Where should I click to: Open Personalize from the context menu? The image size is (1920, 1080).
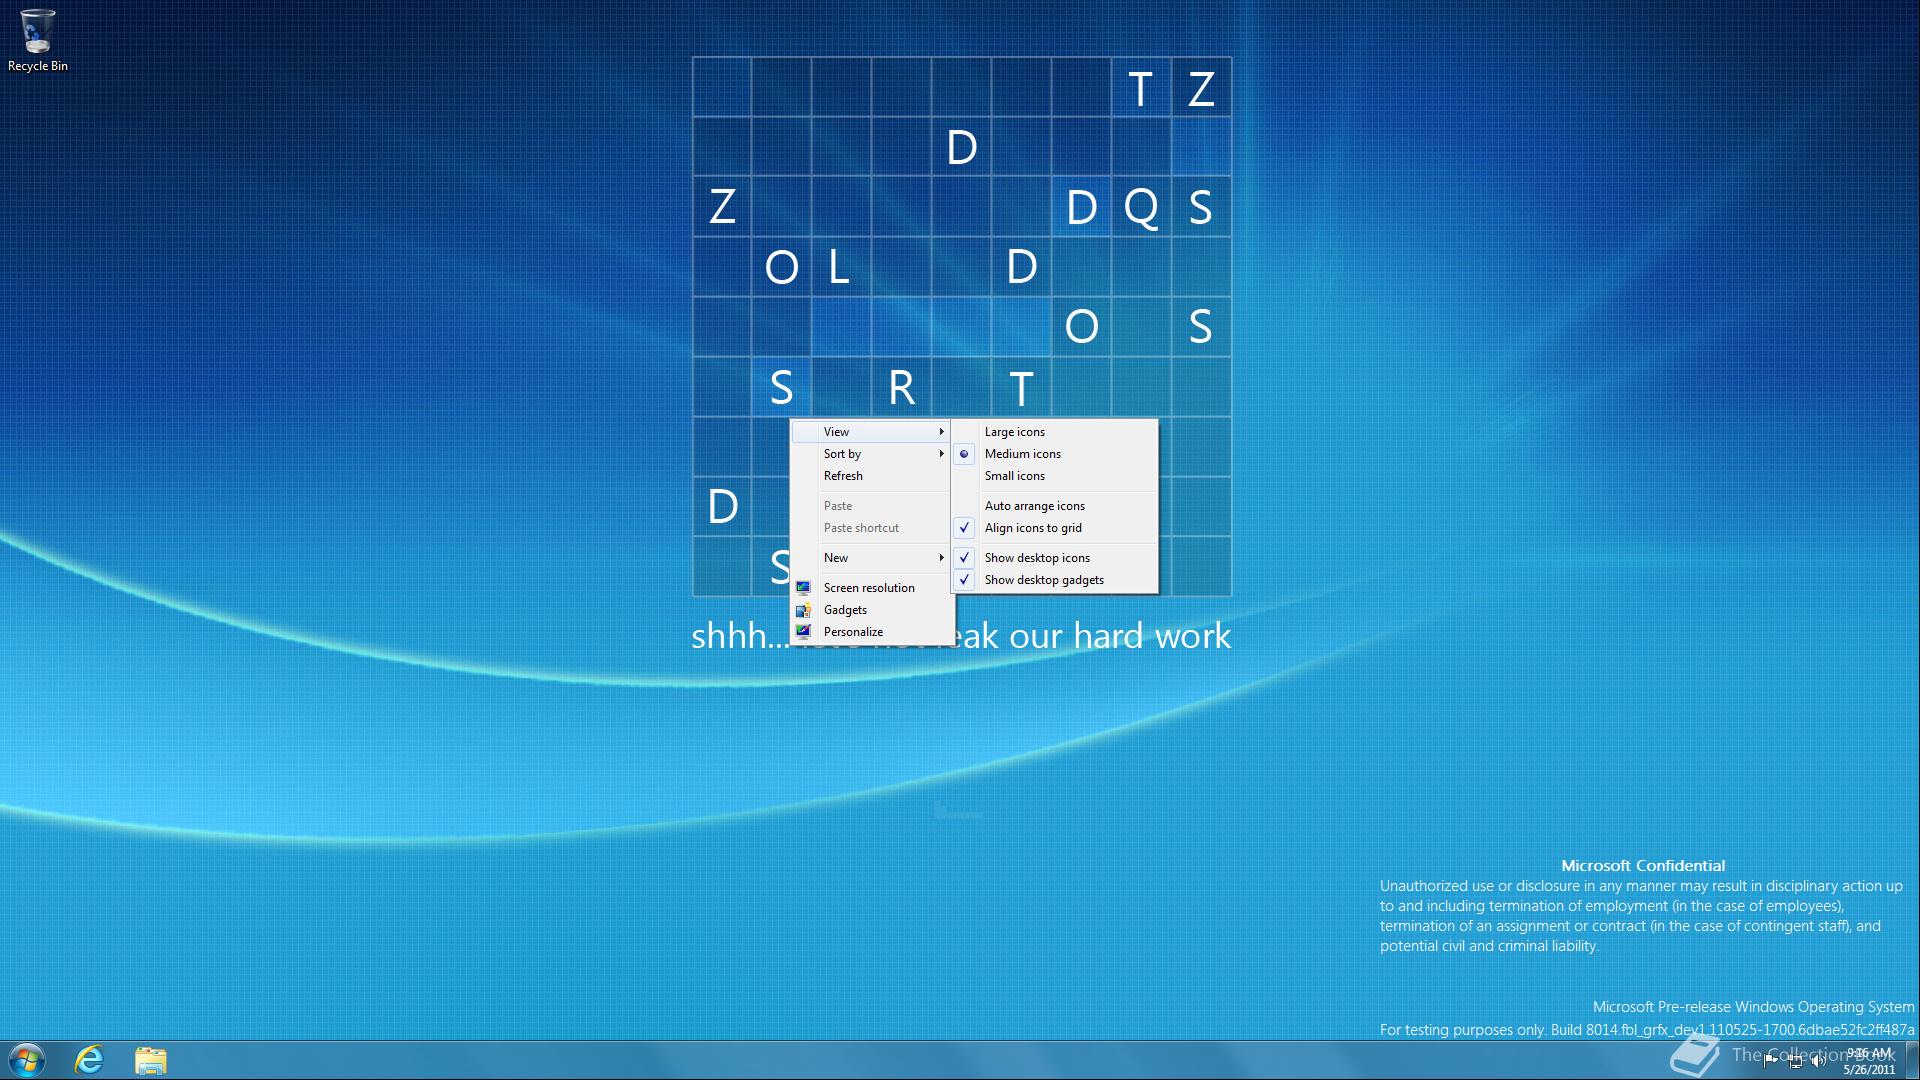pyautogui.click(x=872, y=632)
